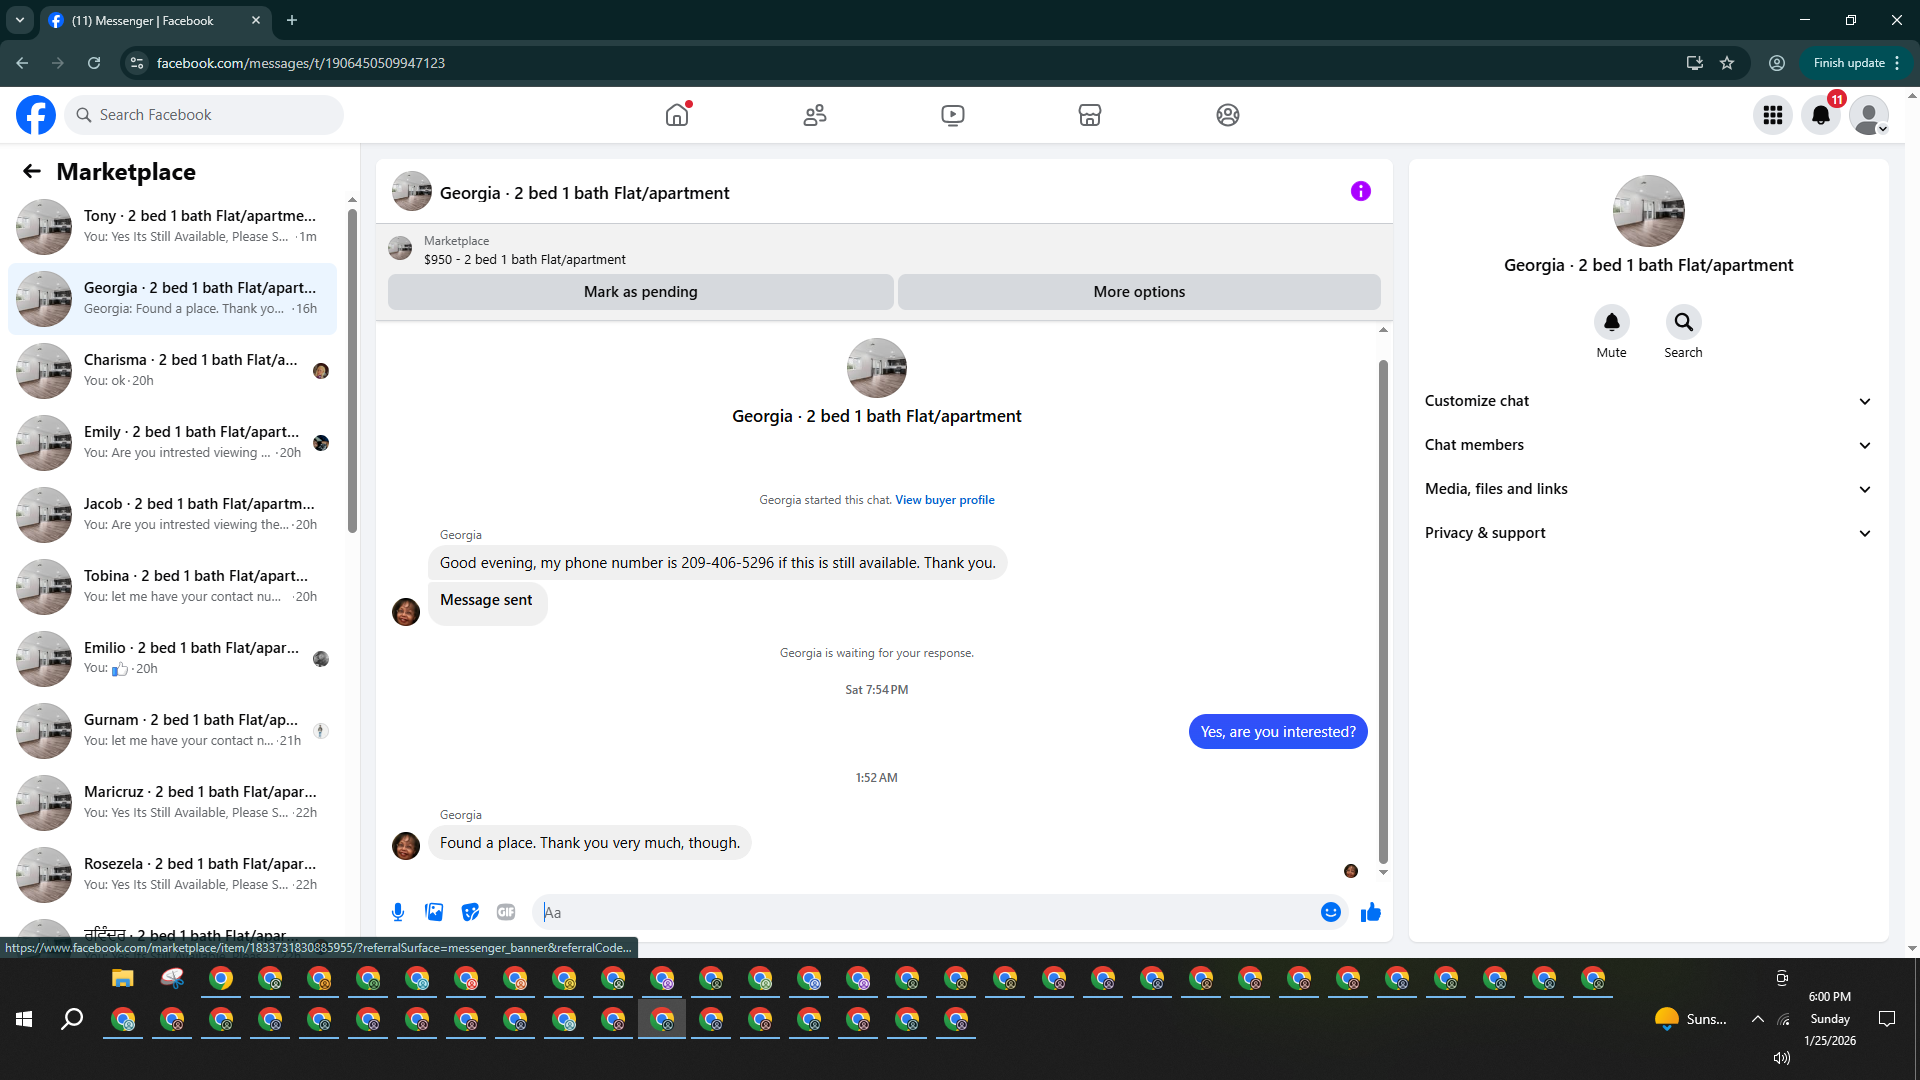1920x1080 pixels.
Task: Click the address bar URL
Action: pyautogui.click(x=301, y=63)
